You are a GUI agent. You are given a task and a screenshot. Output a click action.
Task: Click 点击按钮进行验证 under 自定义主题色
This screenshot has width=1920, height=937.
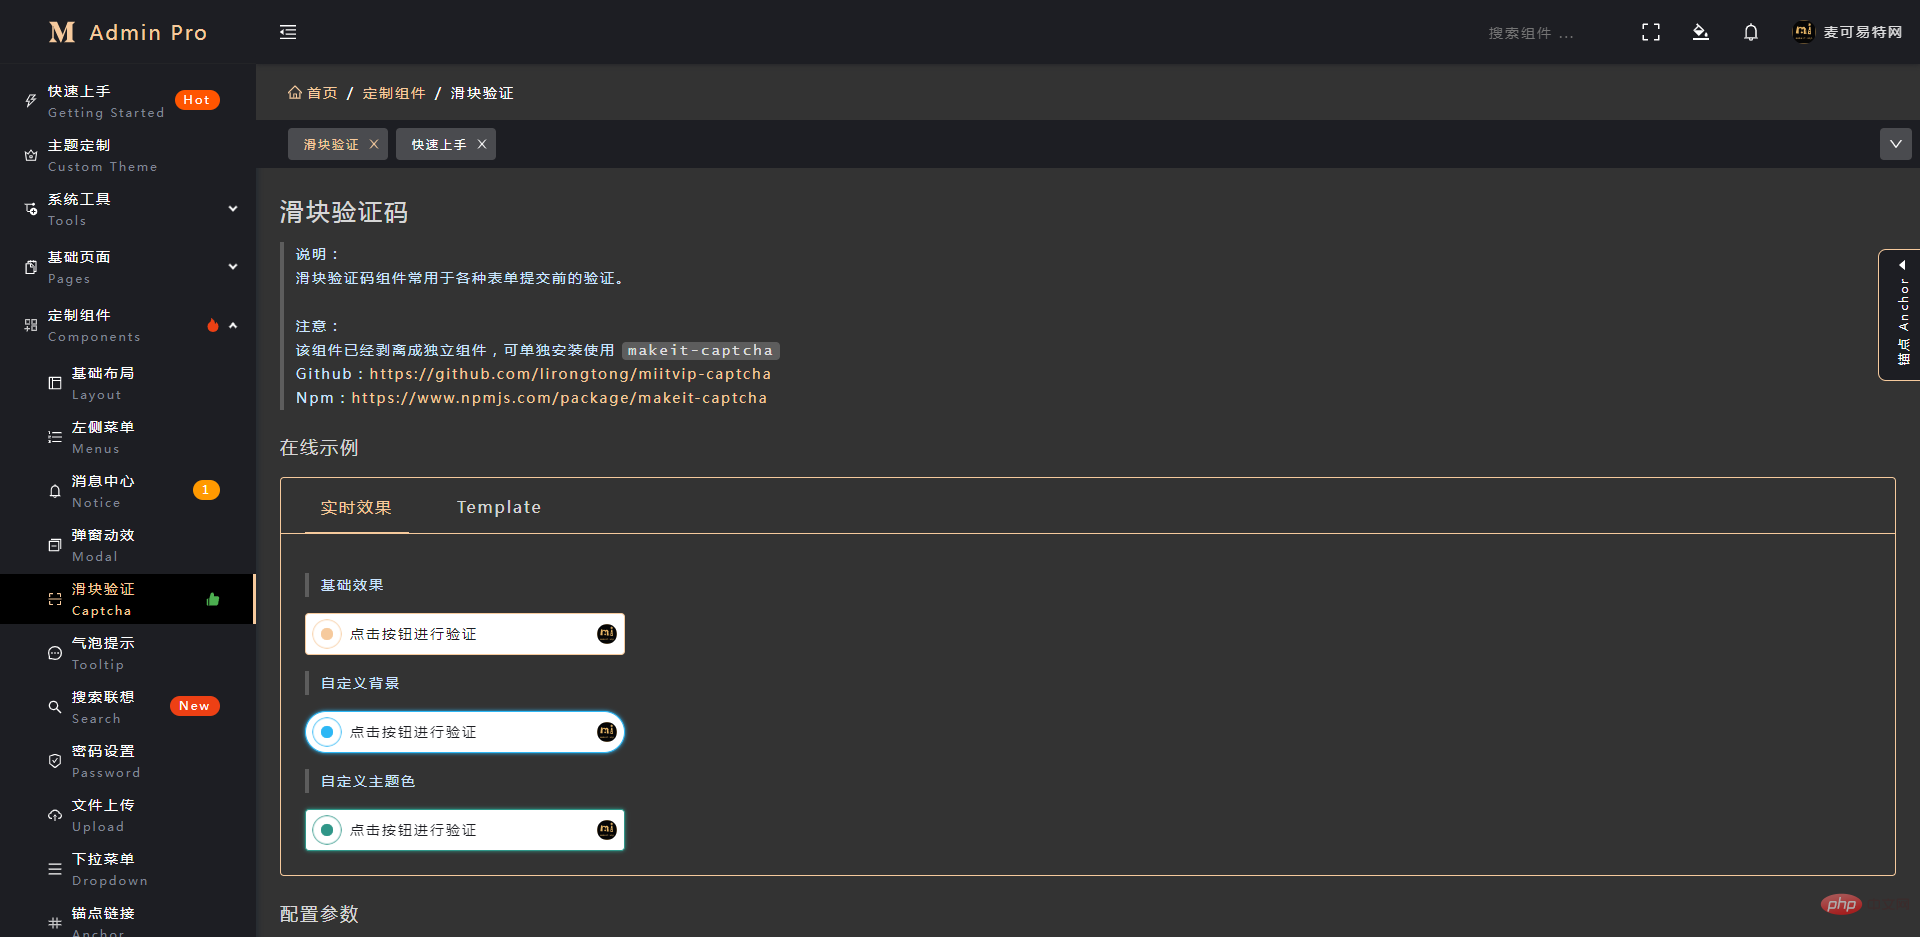coord(413,830)
